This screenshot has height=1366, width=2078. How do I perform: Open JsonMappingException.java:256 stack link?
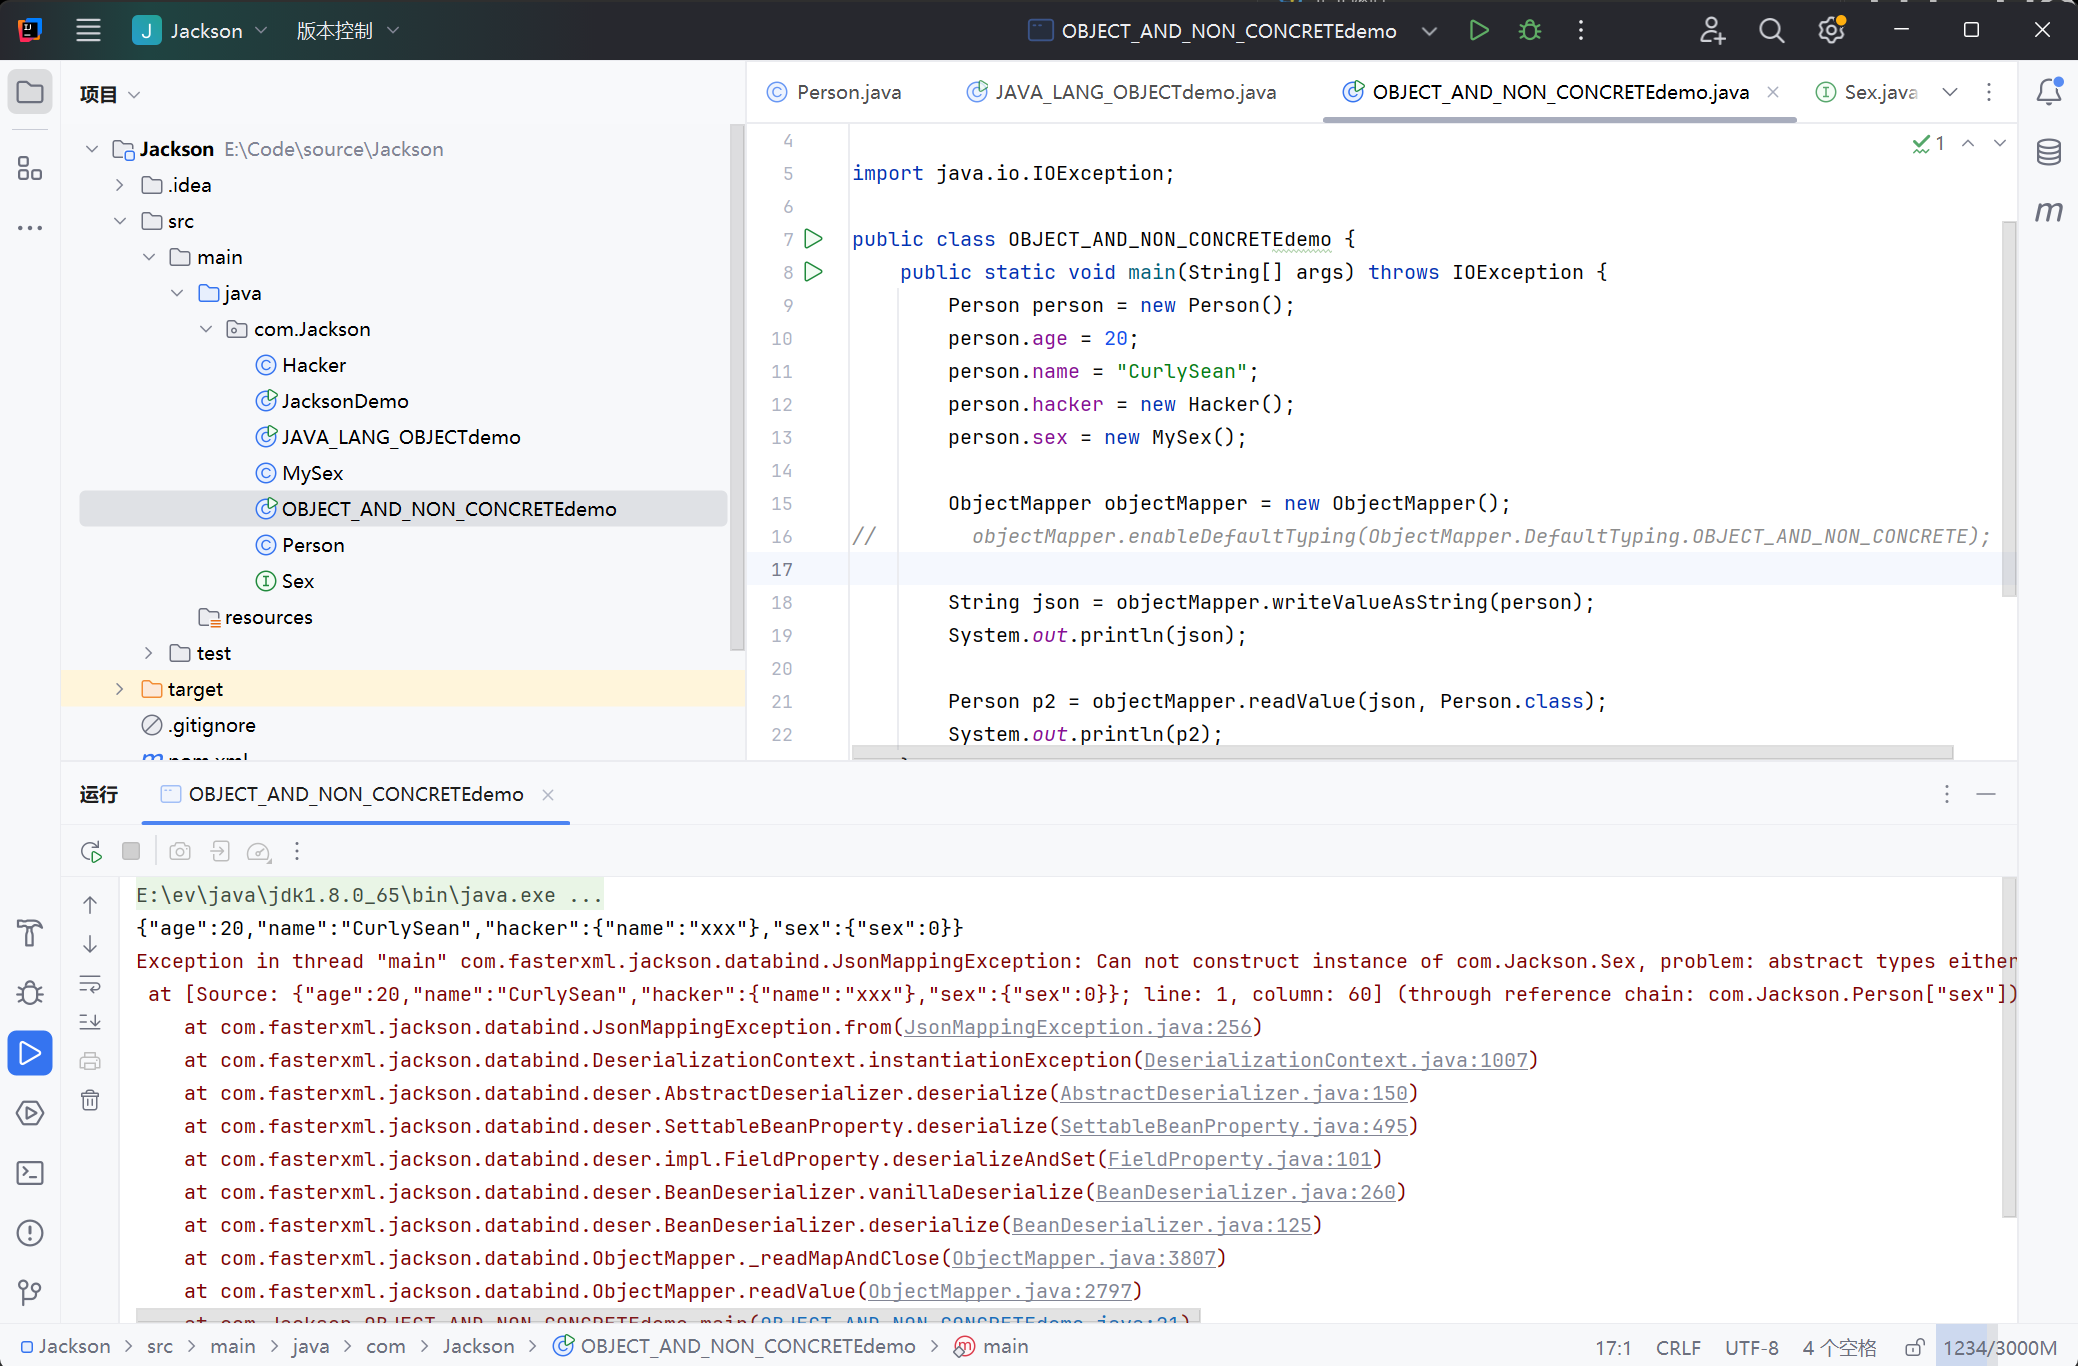pyautogui.click(x=1078, y=1027)
